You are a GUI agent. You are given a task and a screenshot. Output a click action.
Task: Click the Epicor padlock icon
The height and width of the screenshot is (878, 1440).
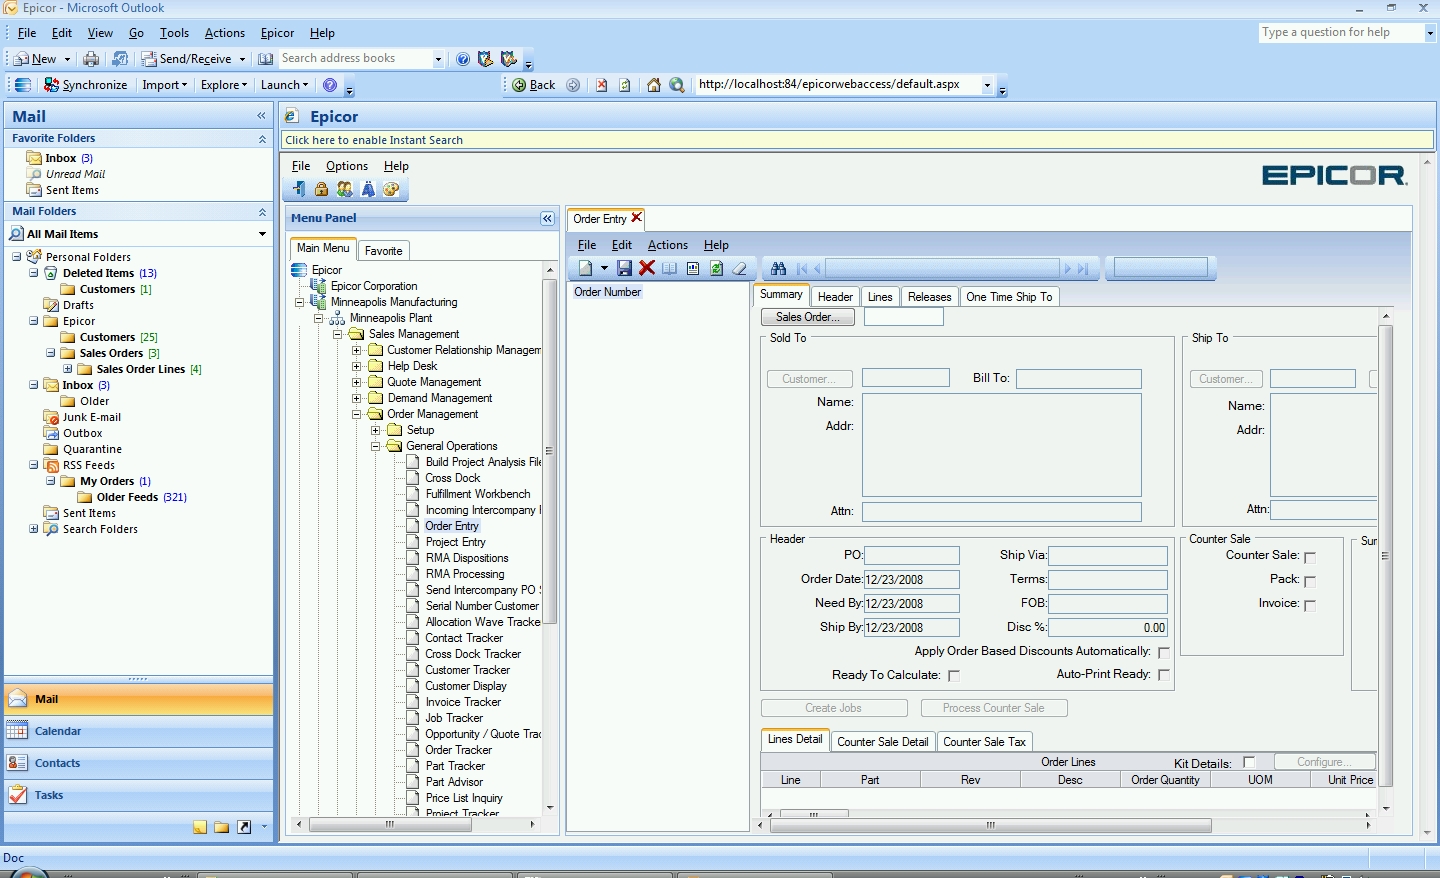pos(321,189)
